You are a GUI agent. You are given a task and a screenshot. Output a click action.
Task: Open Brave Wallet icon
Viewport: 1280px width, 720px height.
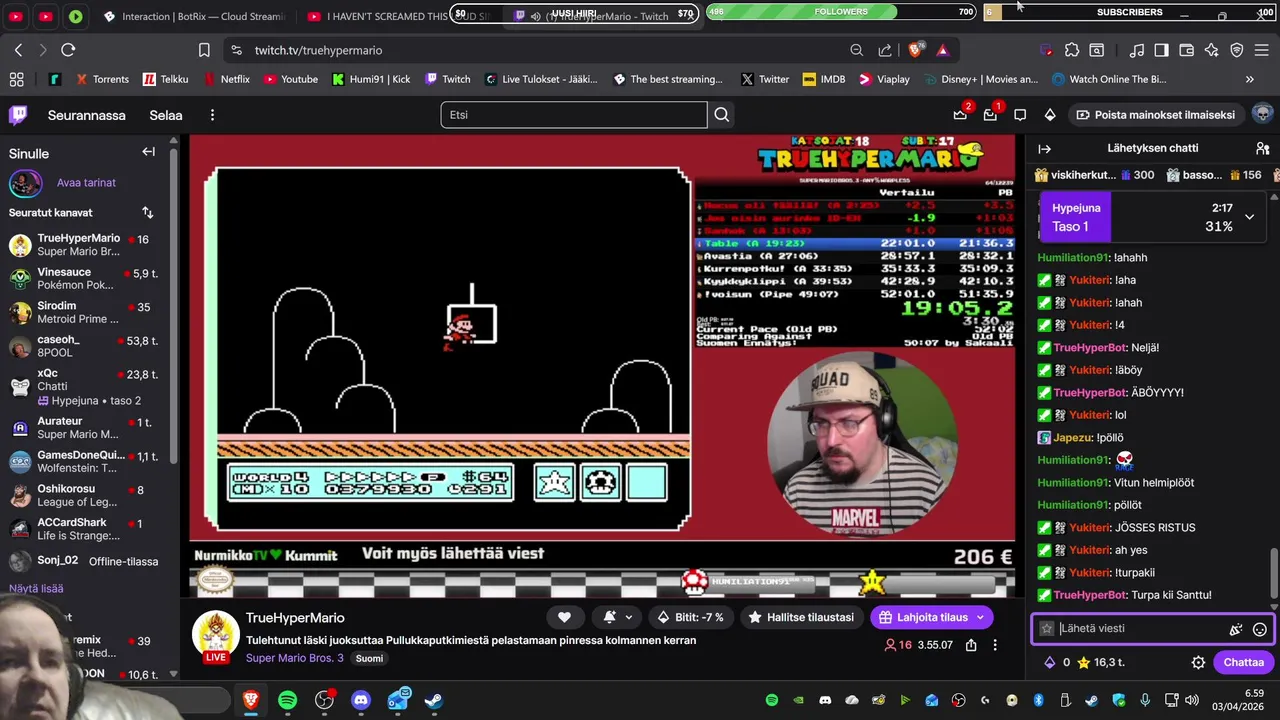pyautogui.click(x=1187, y=50)
